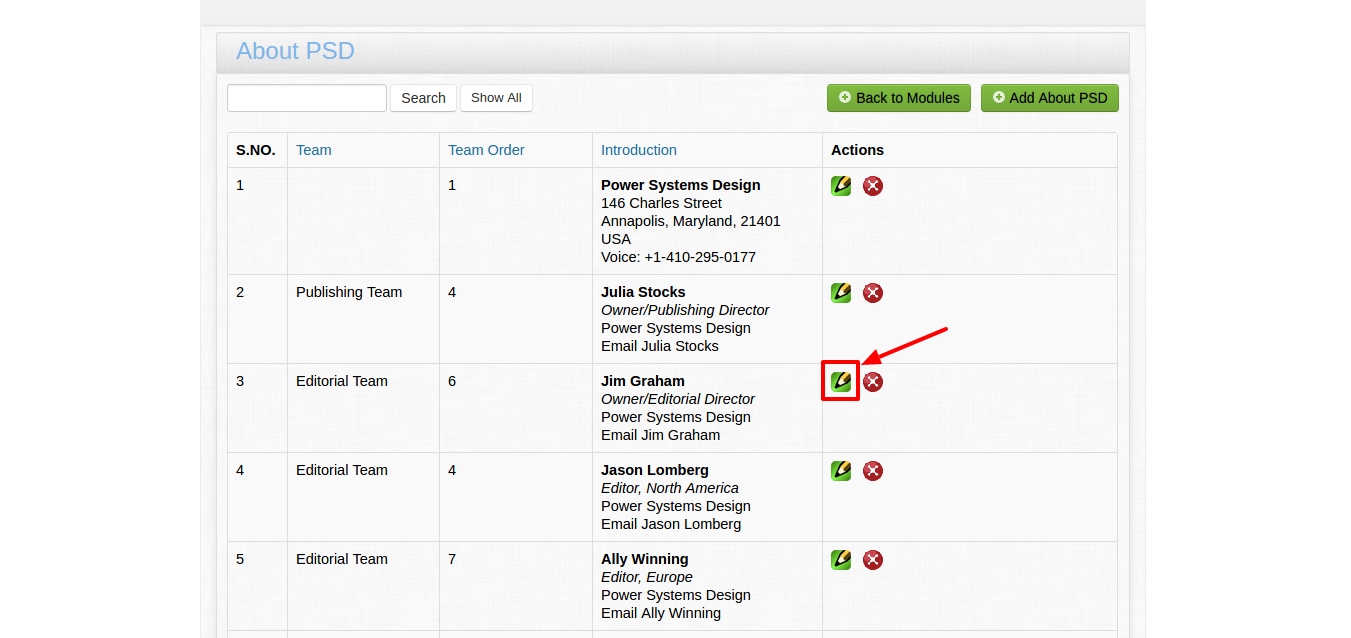Open Add About PSD form
The width and height of the screenshot is (1351, 638).
click(x=1050, y=98)
